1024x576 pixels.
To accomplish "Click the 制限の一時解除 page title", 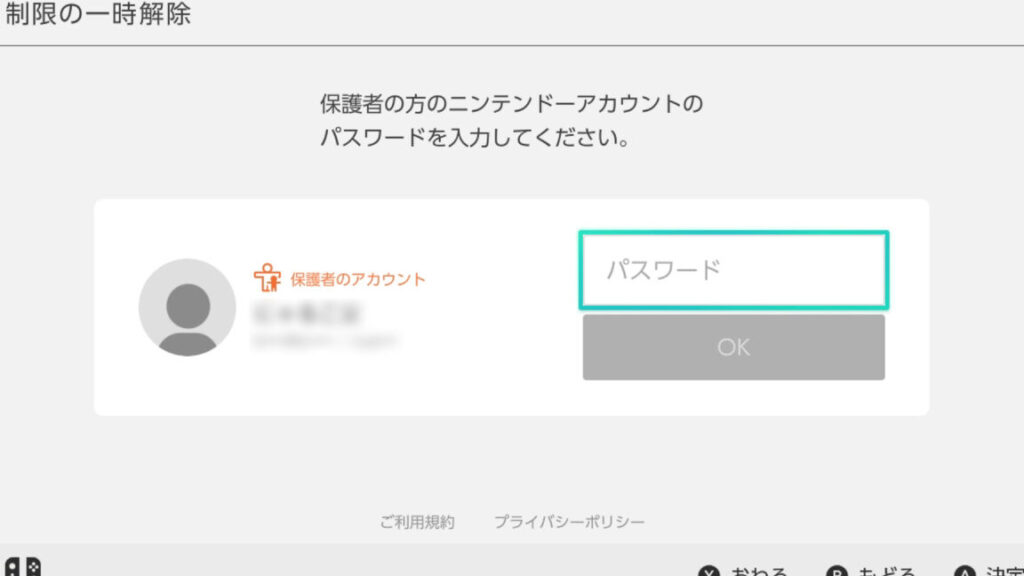I will coord(97,15).
